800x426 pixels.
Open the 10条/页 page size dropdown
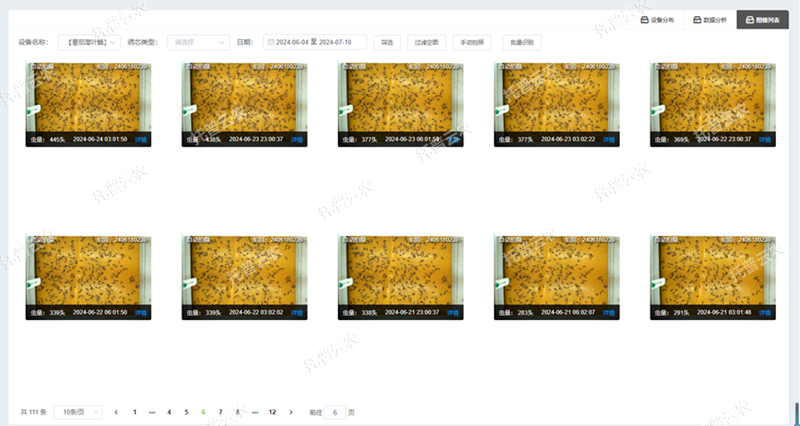pyautogui.click(x=75, y=412)
